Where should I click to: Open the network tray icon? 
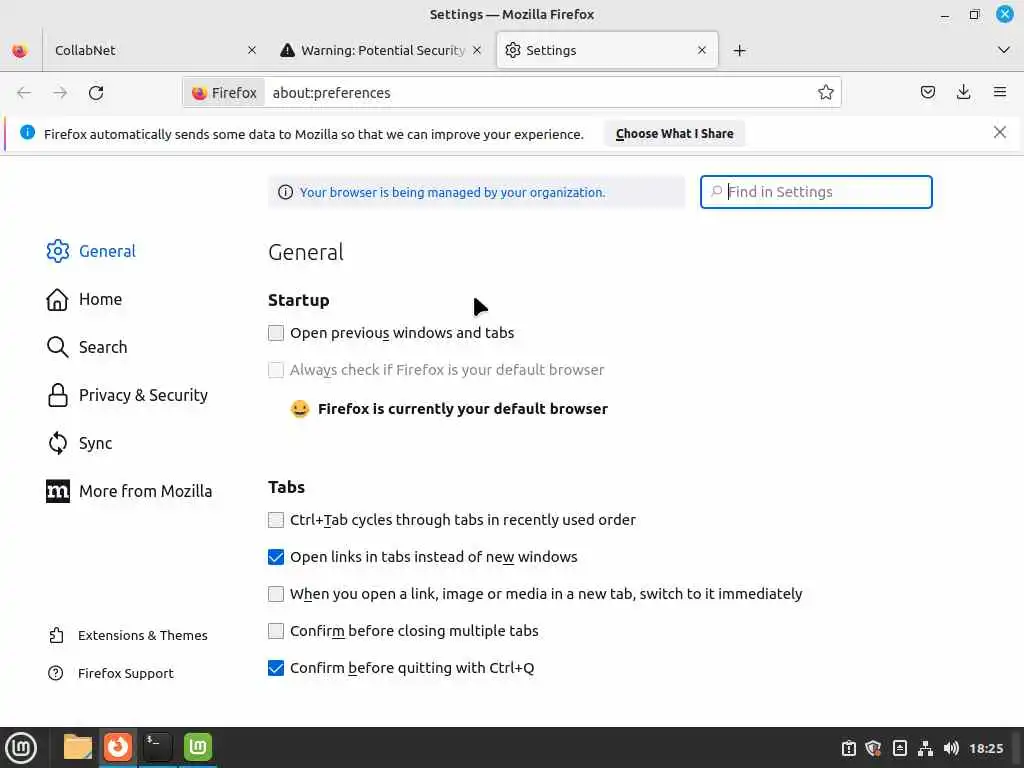pyautogui.click(x=925, y=748)
